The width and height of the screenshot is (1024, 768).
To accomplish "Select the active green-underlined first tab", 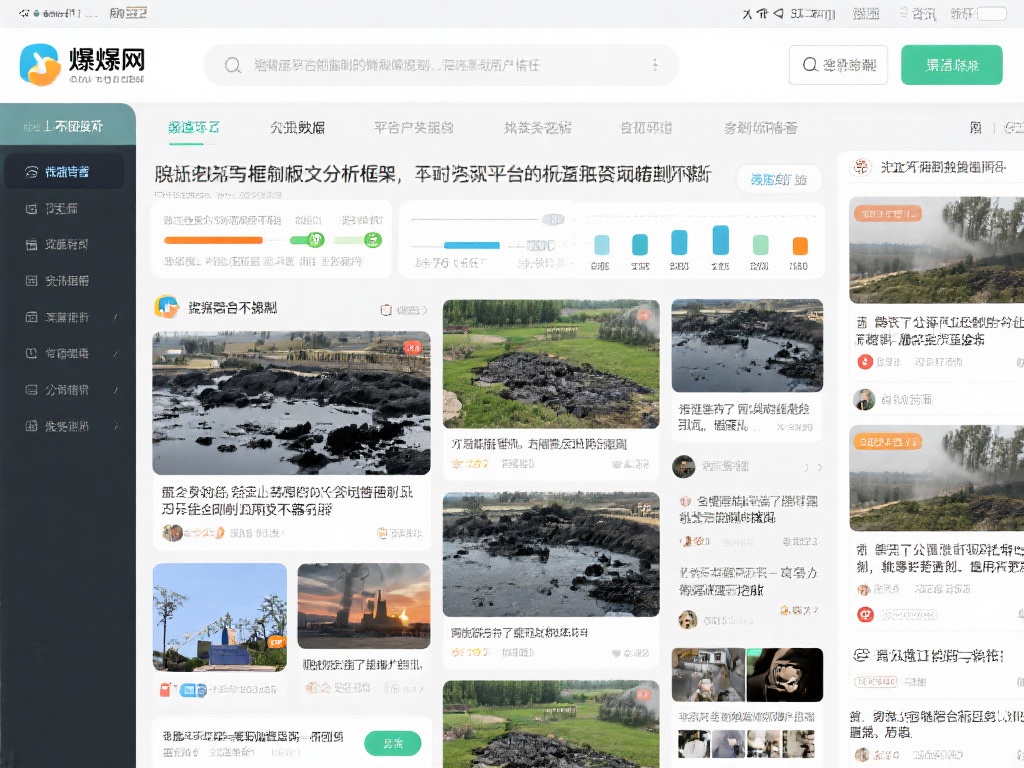I will click(x=194, y=128).
